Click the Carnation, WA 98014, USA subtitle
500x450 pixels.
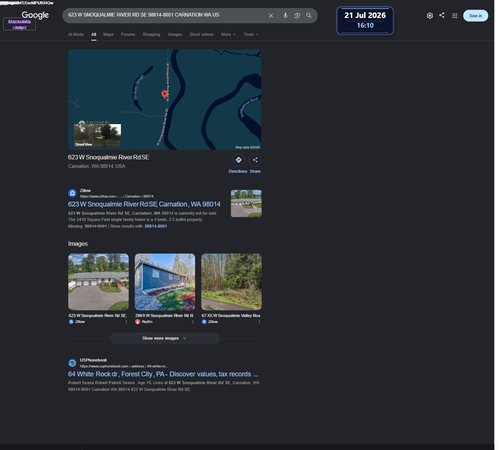coord(97,166)
